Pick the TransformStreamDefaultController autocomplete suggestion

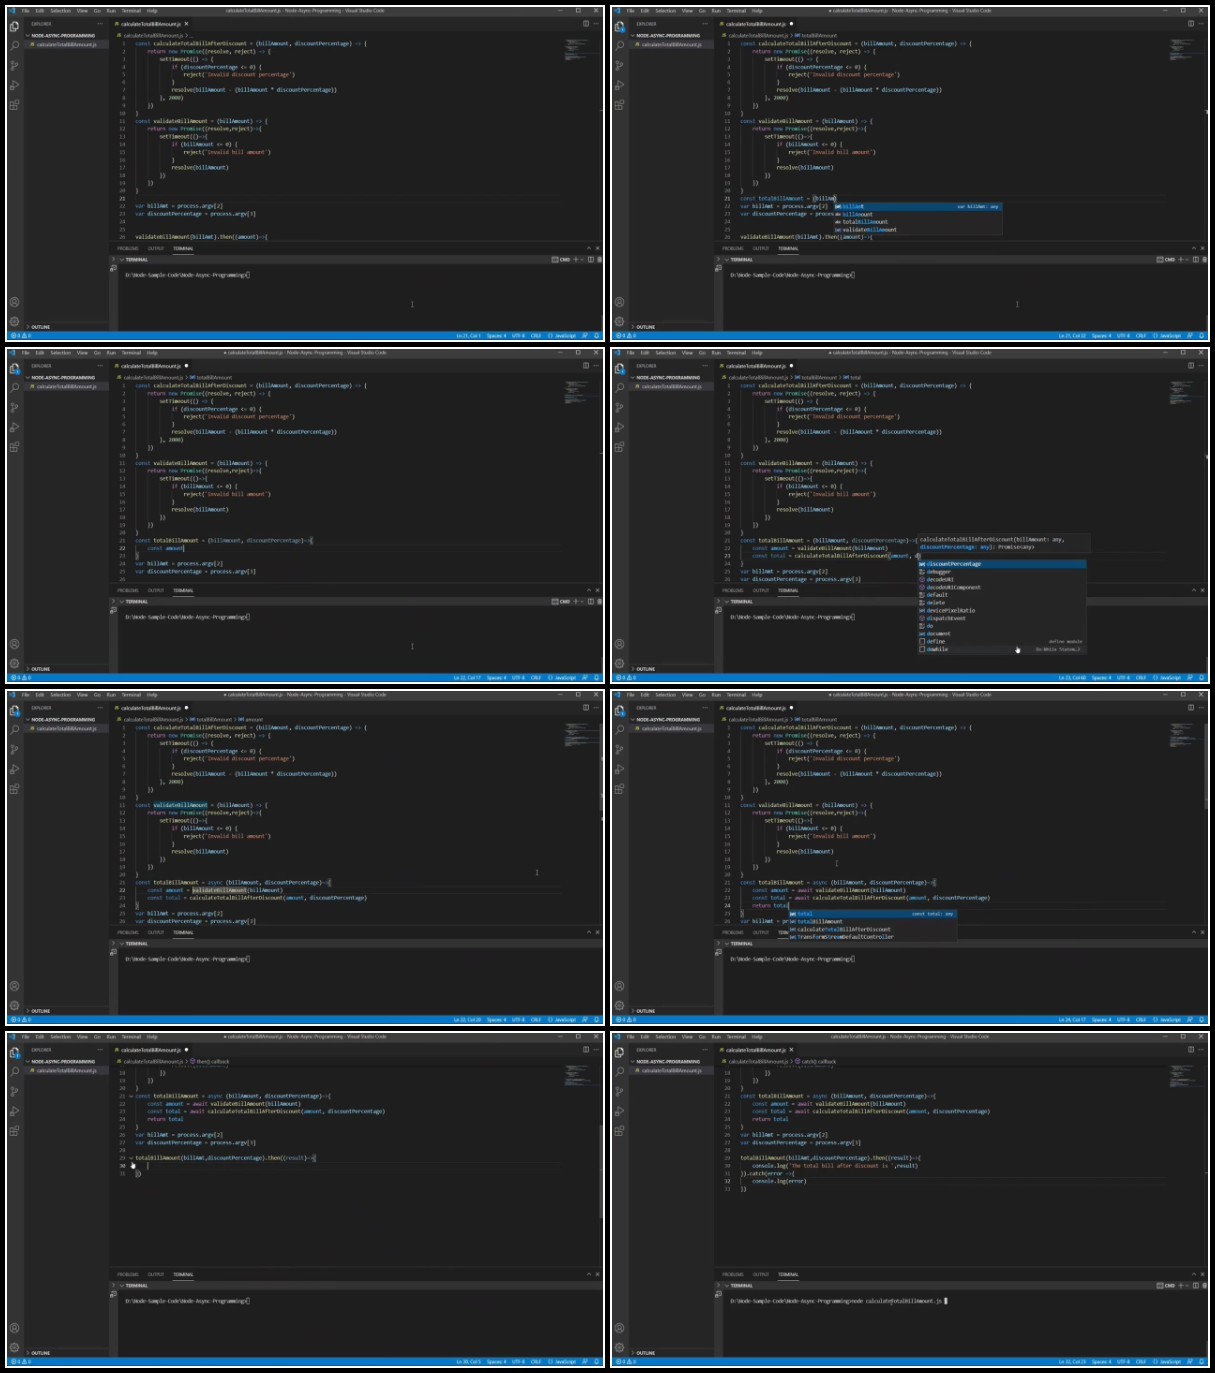click(x=872, y=937)
